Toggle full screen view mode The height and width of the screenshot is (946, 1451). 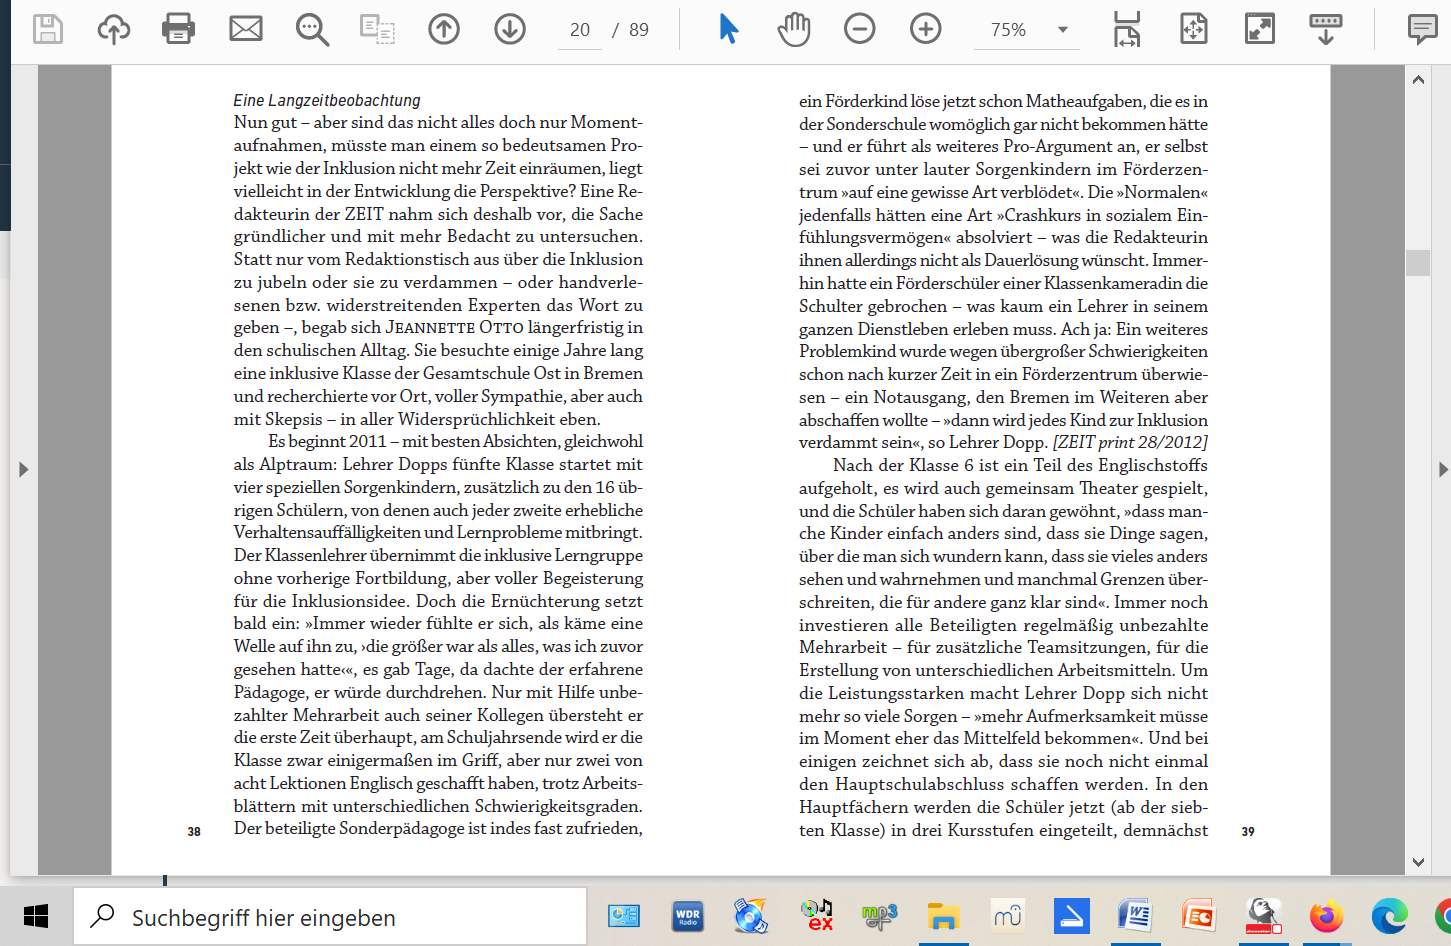(x=1259, y=29)
